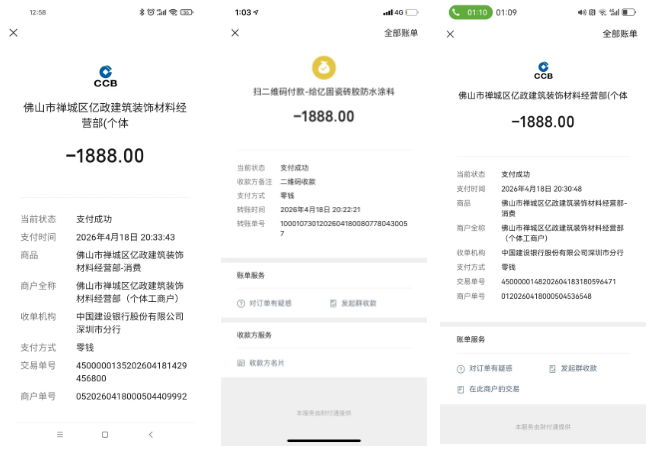This screenshot has height=453, width=656.
Task: Tap the CCB logo in left screen
Action: coord(105,76)
